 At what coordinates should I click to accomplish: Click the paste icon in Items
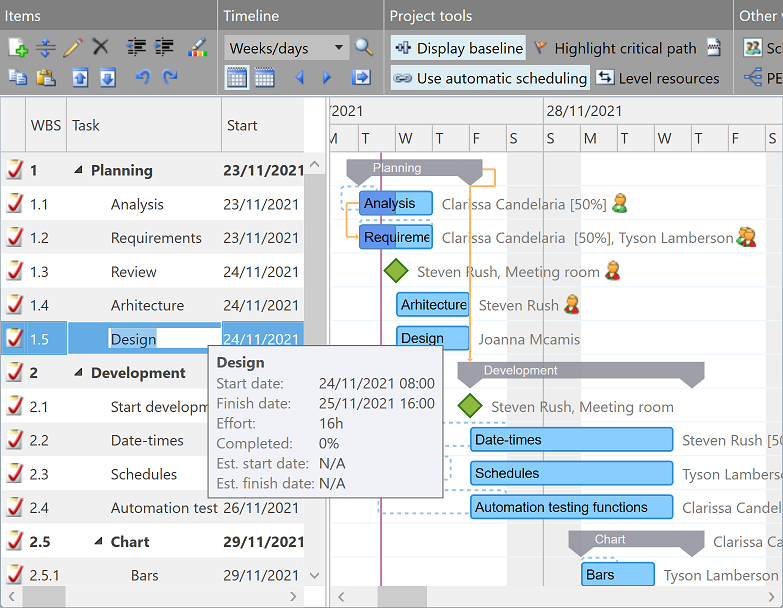coord(46,77)
